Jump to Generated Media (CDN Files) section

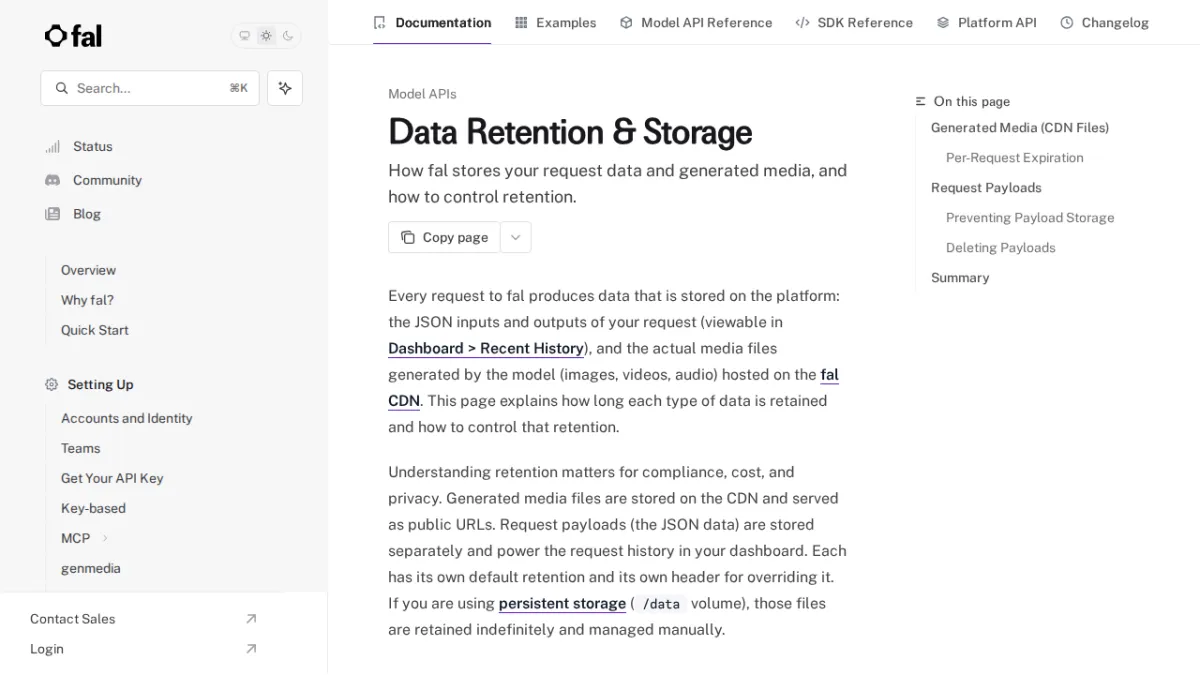click(x=1020, y=127)
